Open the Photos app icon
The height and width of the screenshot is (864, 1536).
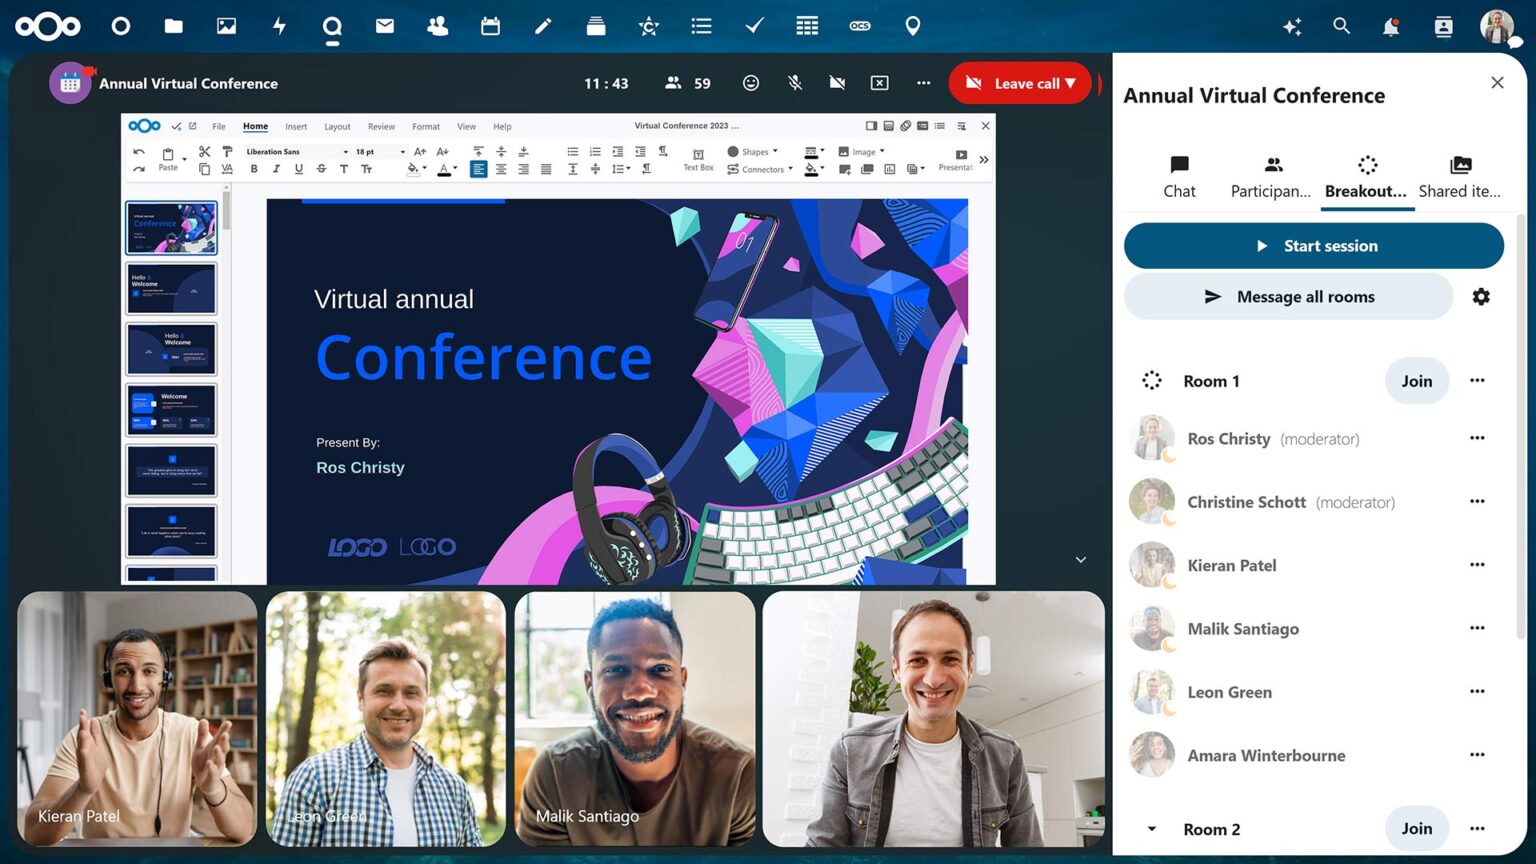(226, 26)
